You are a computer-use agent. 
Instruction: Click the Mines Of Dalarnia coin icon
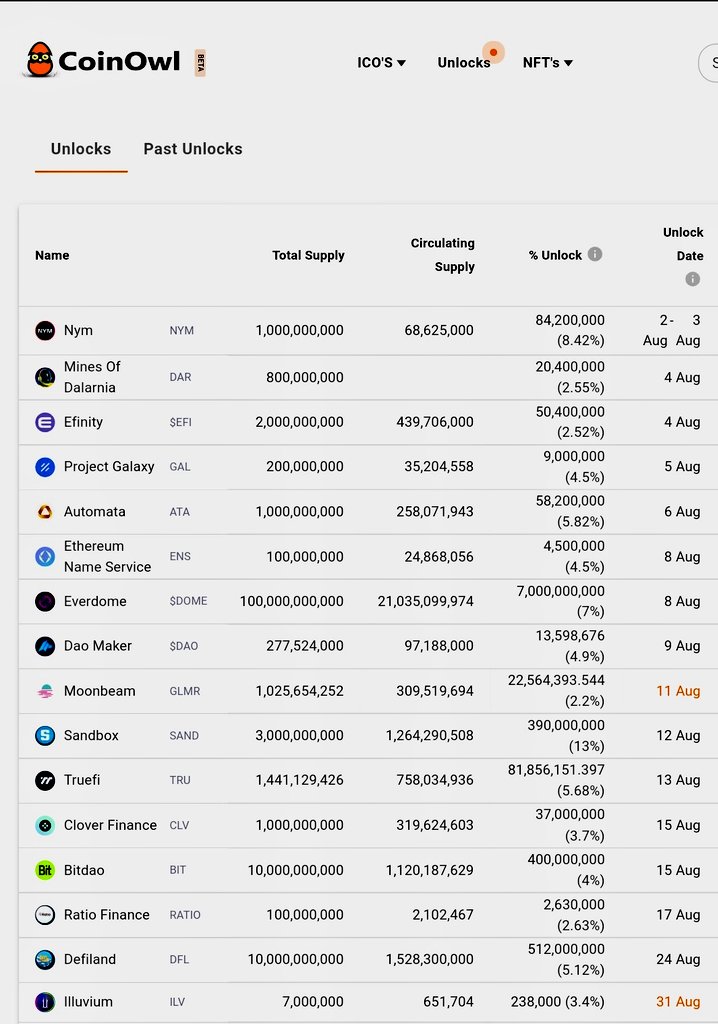[x=45, y=377]
